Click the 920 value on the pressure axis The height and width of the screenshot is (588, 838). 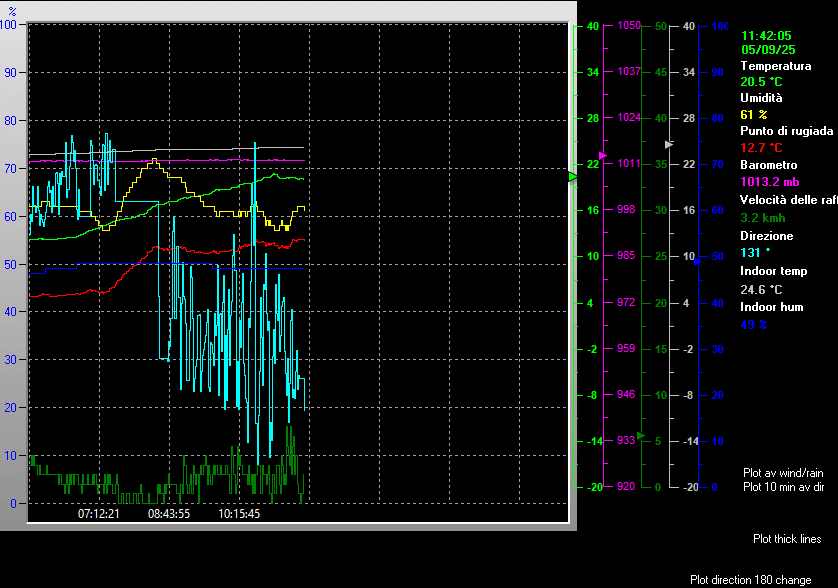(626, 486)
